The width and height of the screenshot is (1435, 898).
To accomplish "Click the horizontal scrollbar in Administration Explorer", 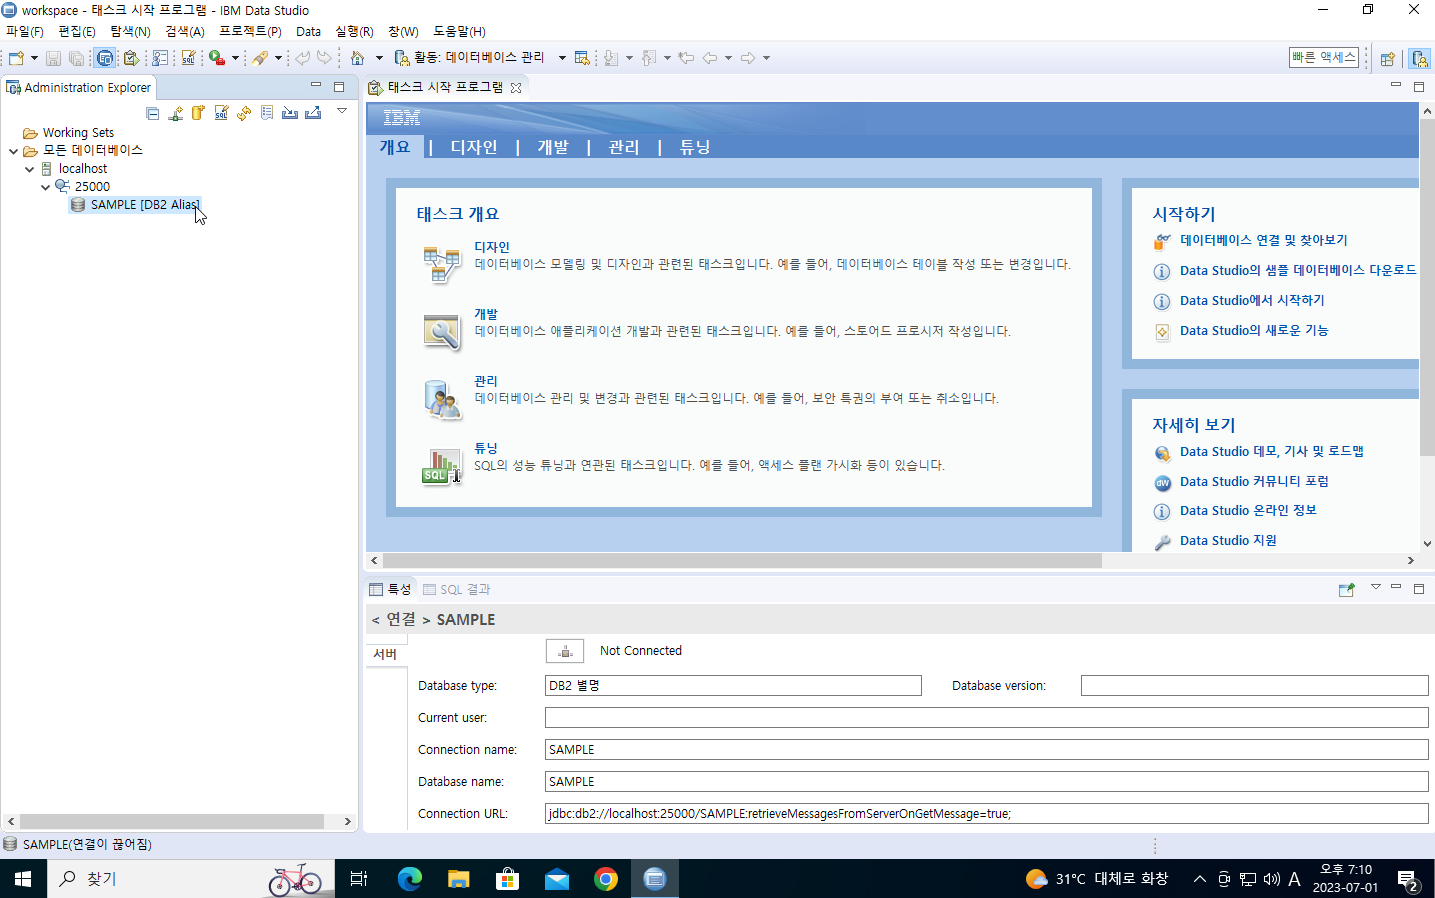I will point(172,822).
